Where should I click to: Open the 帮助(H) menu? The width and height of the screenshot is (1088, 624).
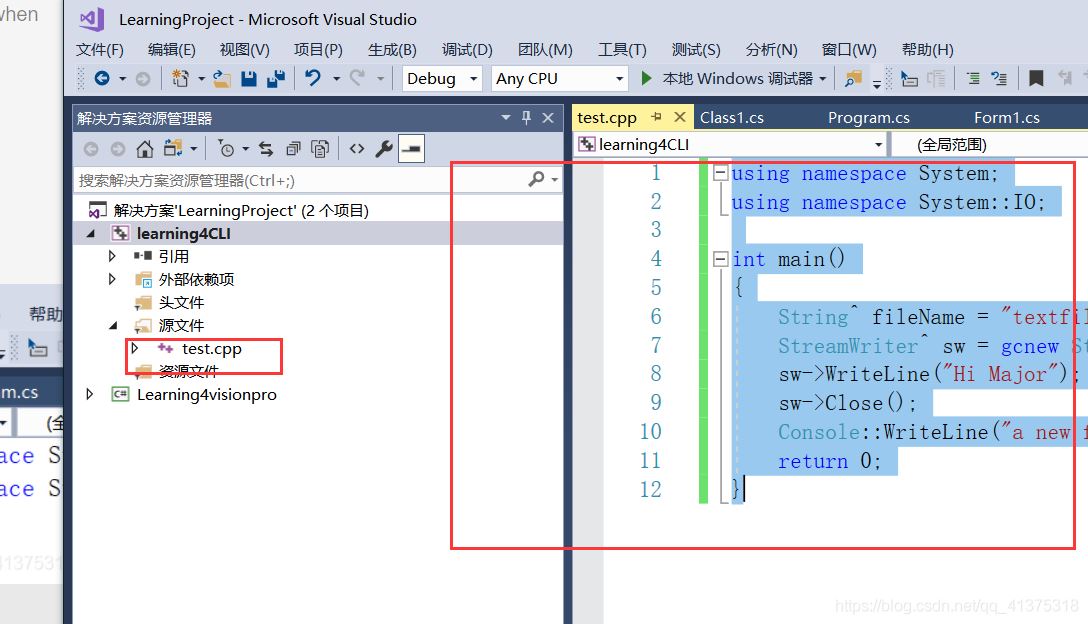pos(927,50)
